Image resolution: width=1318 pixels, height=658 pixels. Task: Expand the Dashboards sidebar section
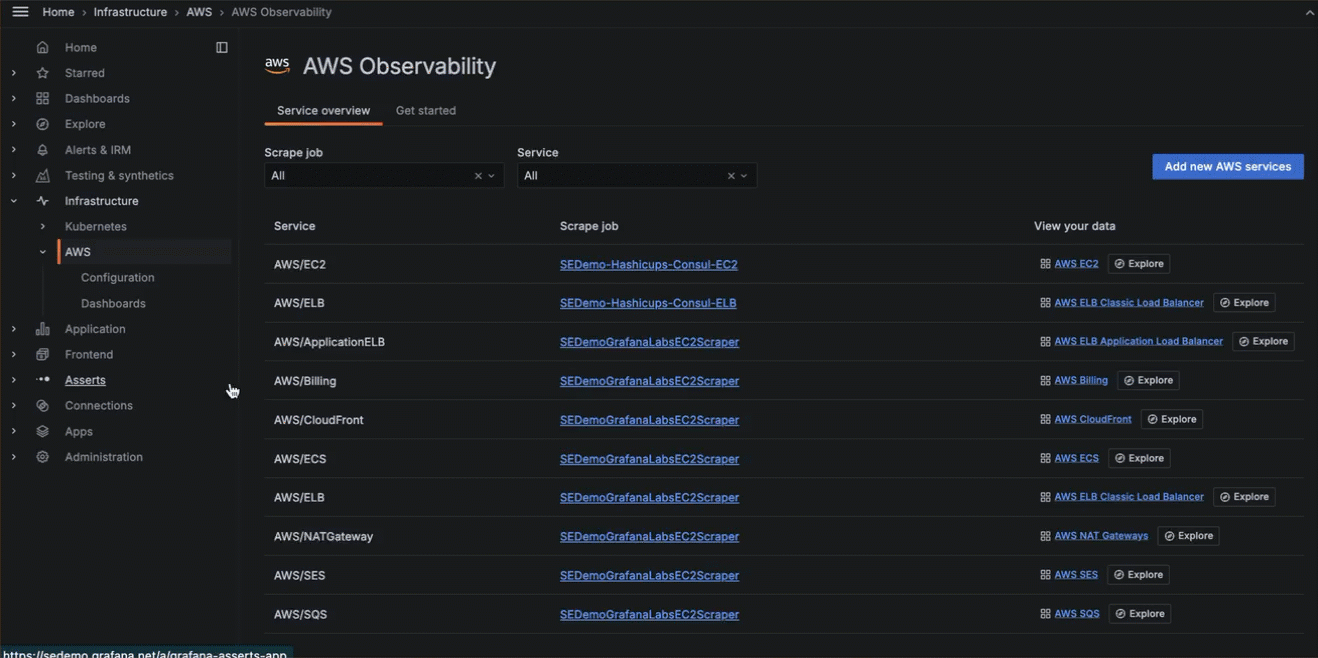14,99
